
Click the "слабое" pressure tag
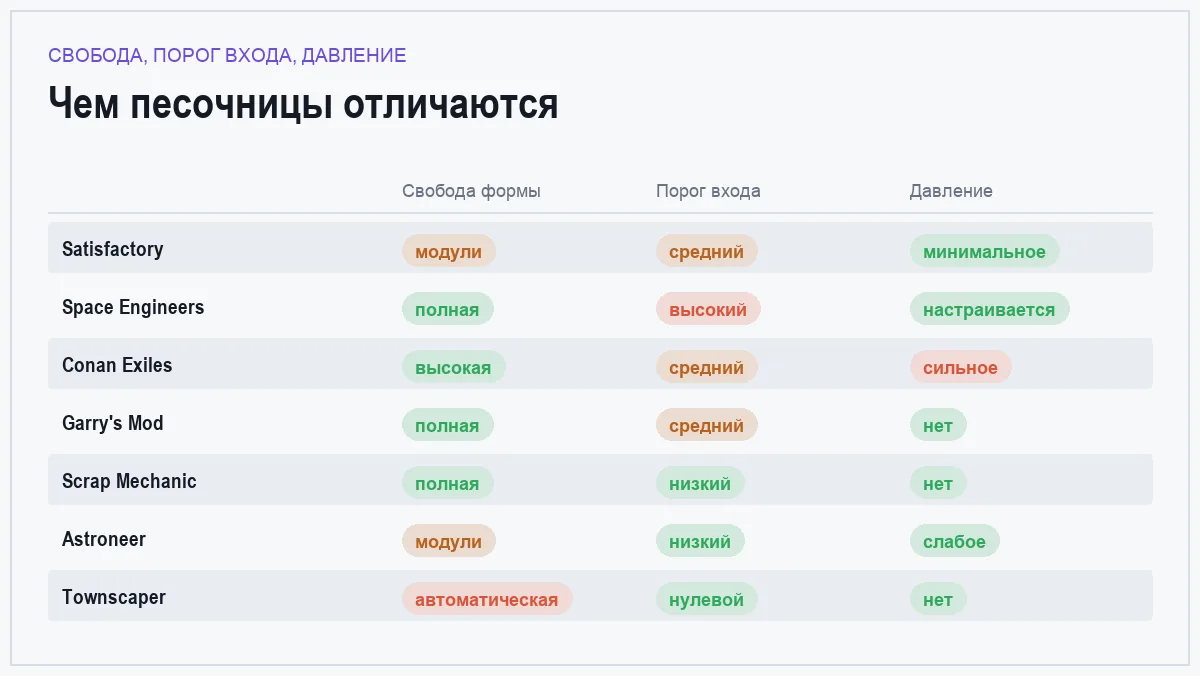pyautogui.click(x=954, y=541)
